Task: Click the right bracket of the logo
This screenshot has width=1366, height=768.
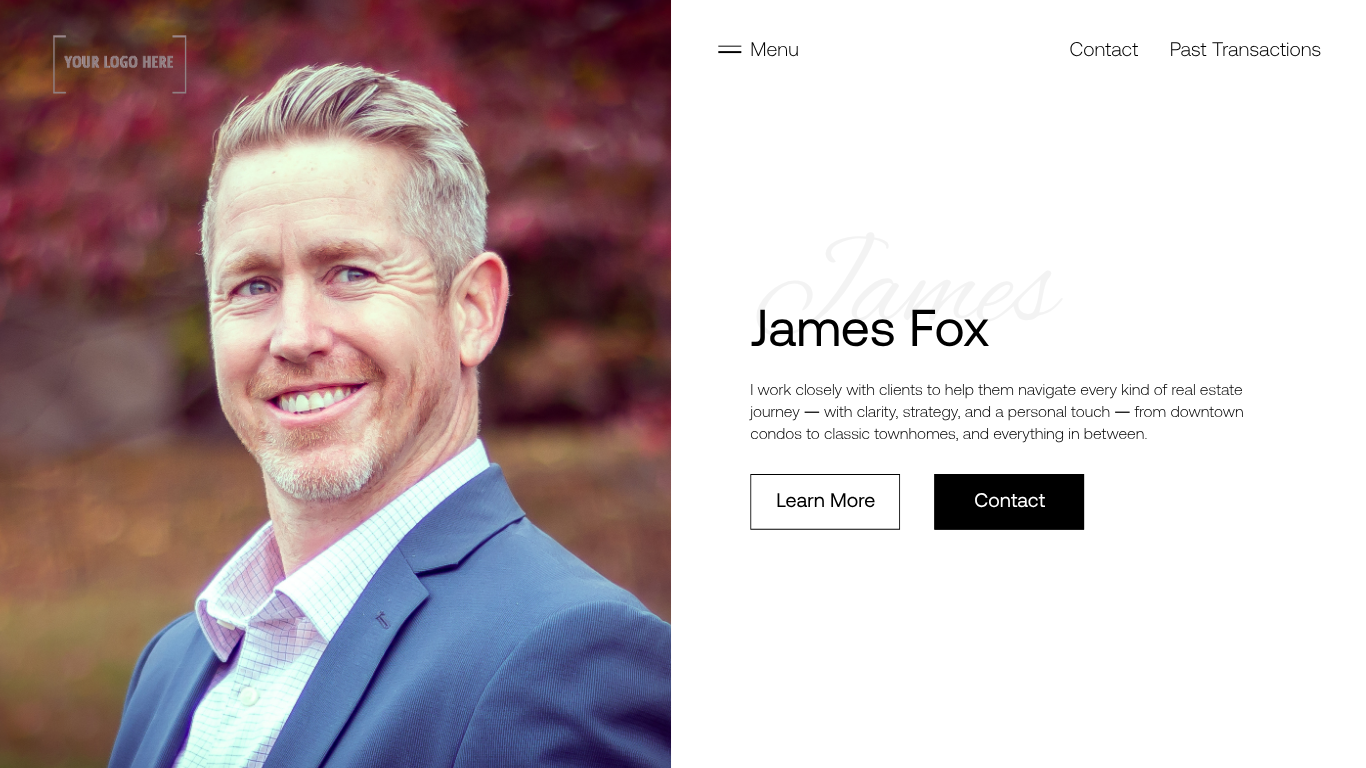Action: [x=180, y=64]
